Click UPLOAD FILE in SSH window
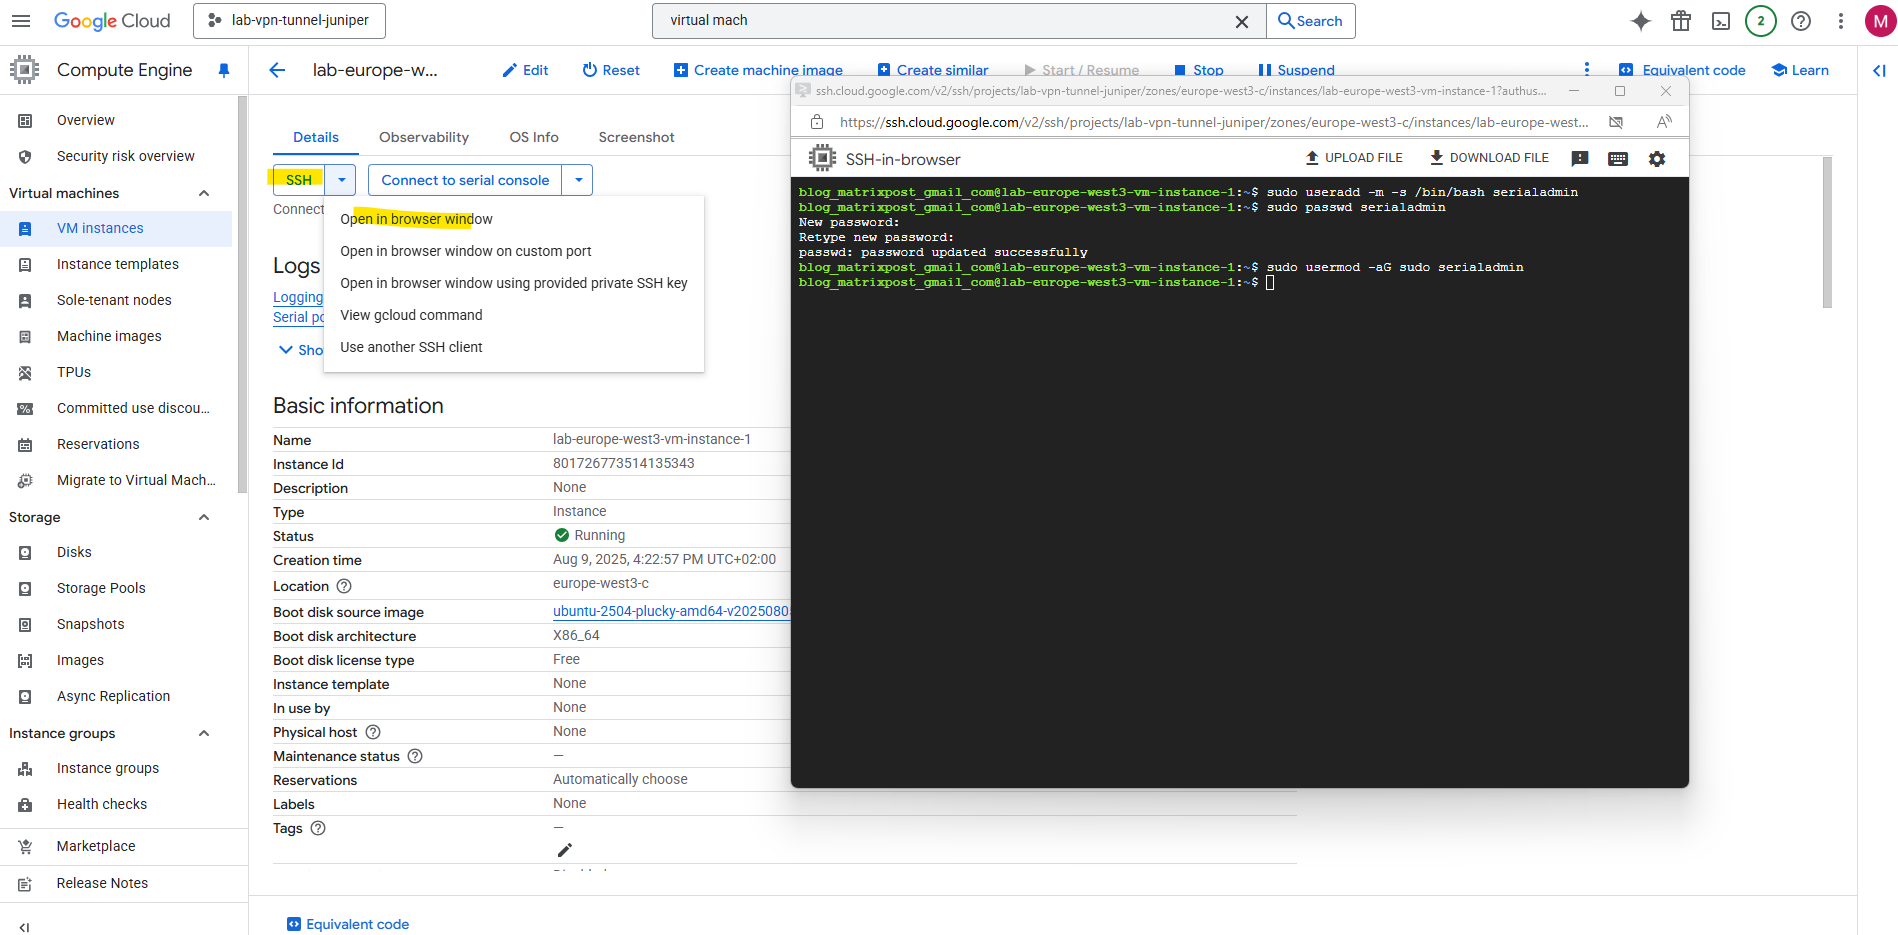The width and height of the screenshot is (1898, 935). pos(1354,158)
